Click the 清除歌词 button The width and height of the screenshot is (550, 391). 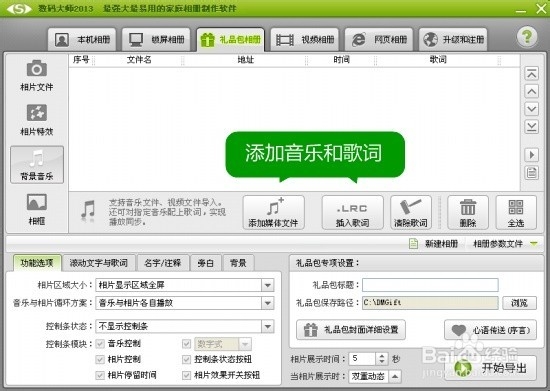[411, 213]
